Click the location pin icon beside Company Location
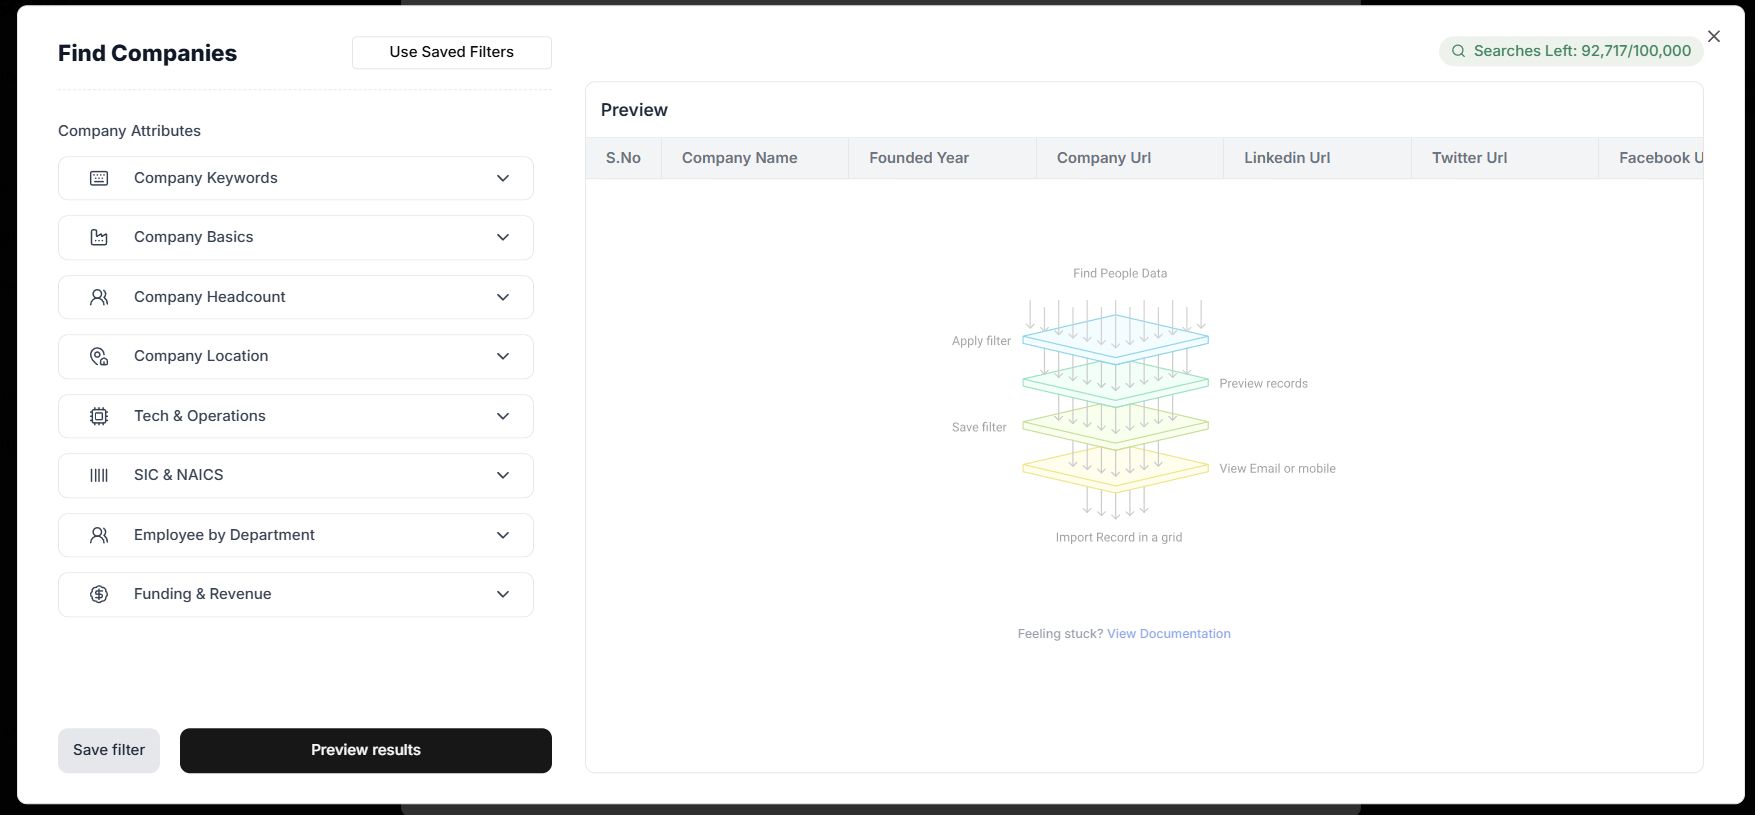Image resolution: width=1755 pixels, height=815 pixels. point(99,356)
